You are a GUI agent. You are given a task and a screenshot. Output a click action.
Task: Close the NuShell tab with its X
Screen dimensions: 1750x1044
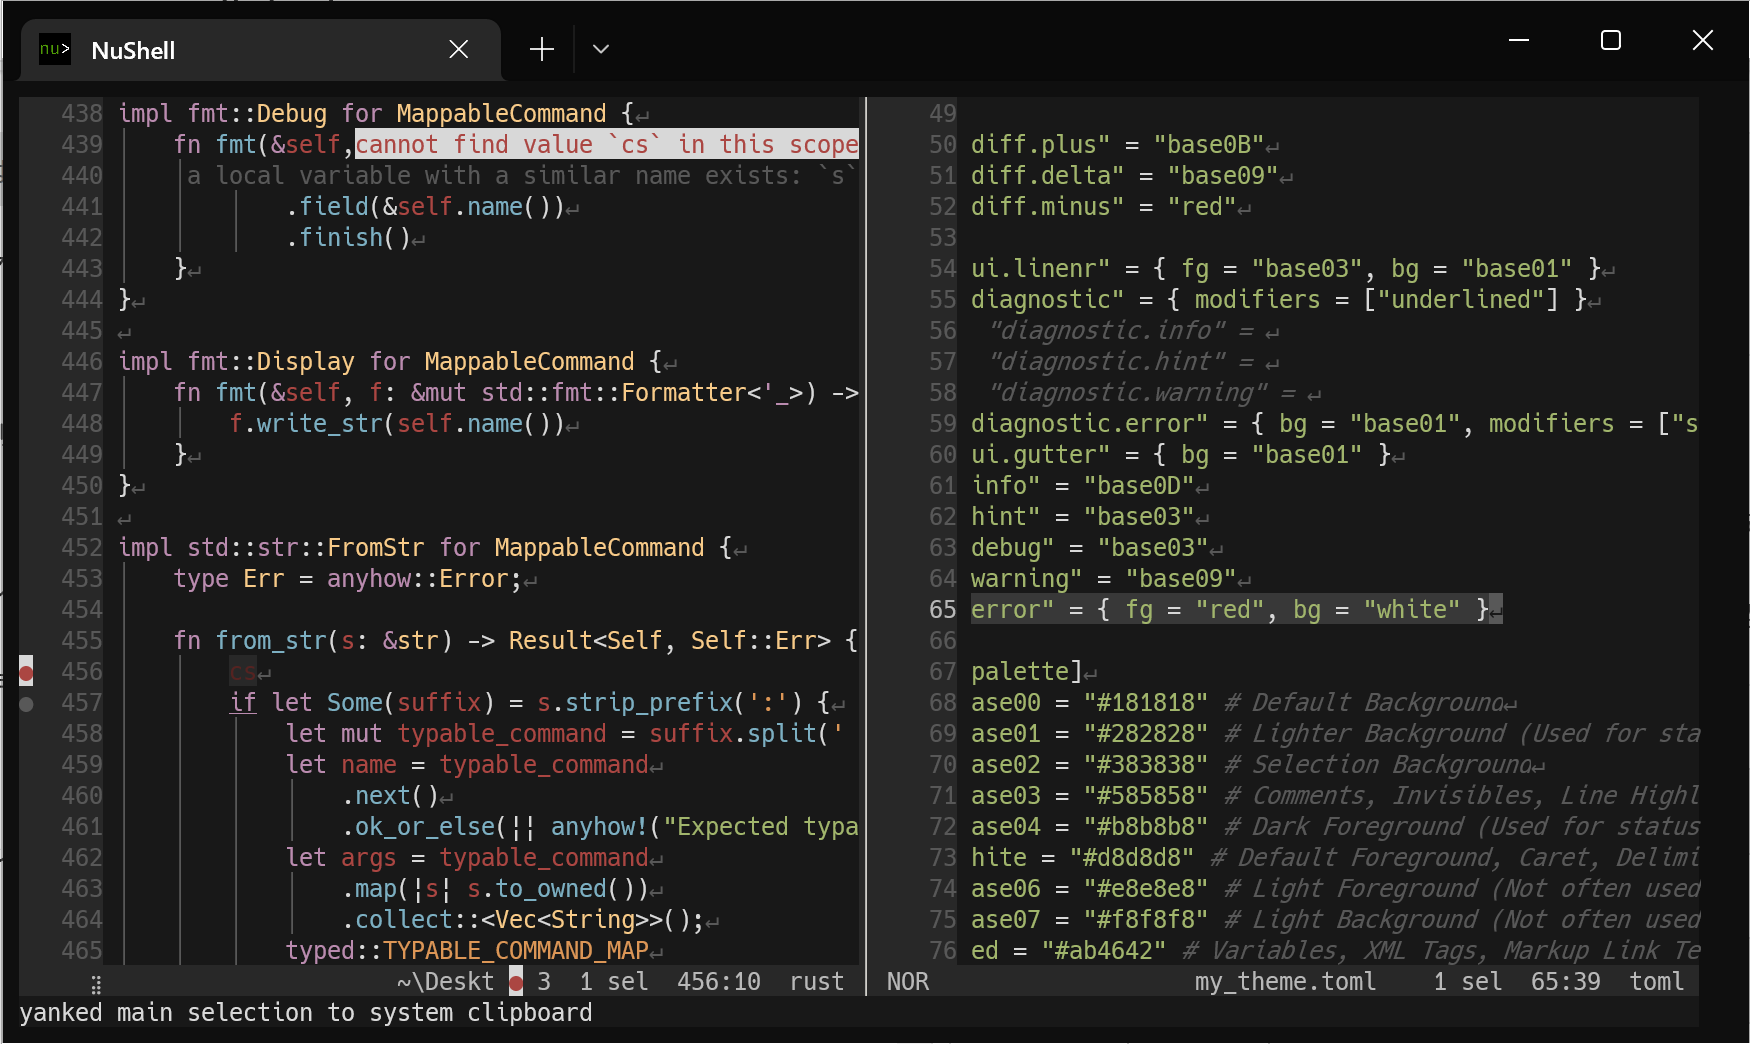(458, 48)
